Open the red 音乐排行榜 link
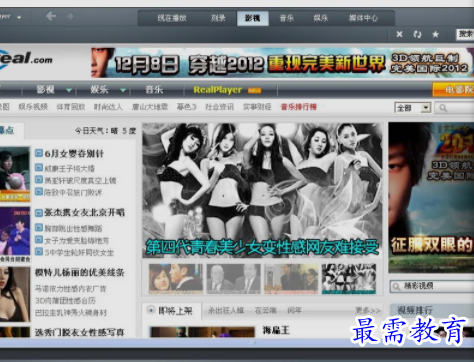 coord(299,107)
